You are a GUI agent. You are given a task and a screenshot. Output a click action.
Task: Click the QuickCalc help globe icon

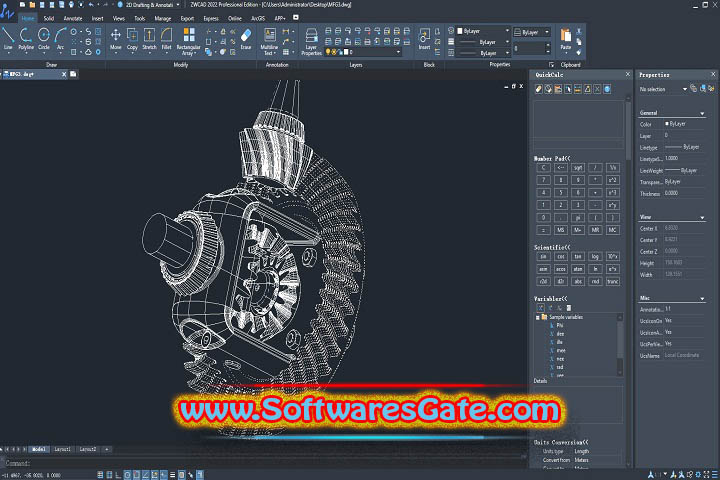[607, 89]
